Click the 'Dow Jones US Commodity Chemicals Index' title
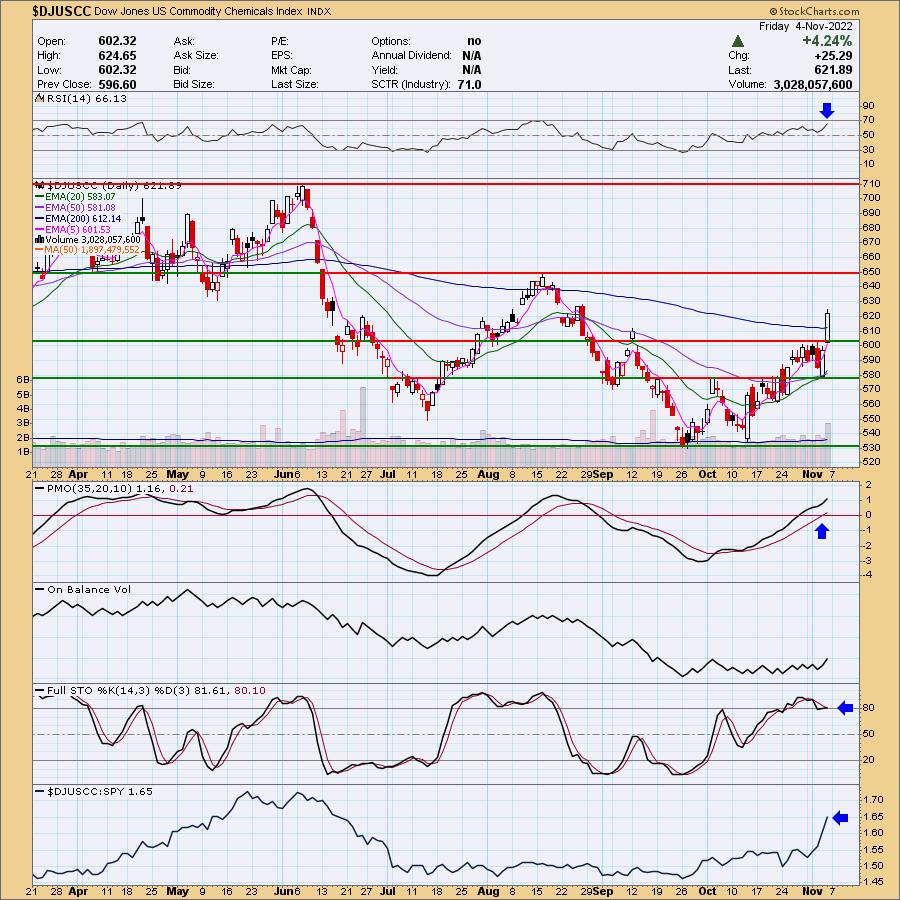Viewport: 900px width, 900px height. click(x=198, y=11)
